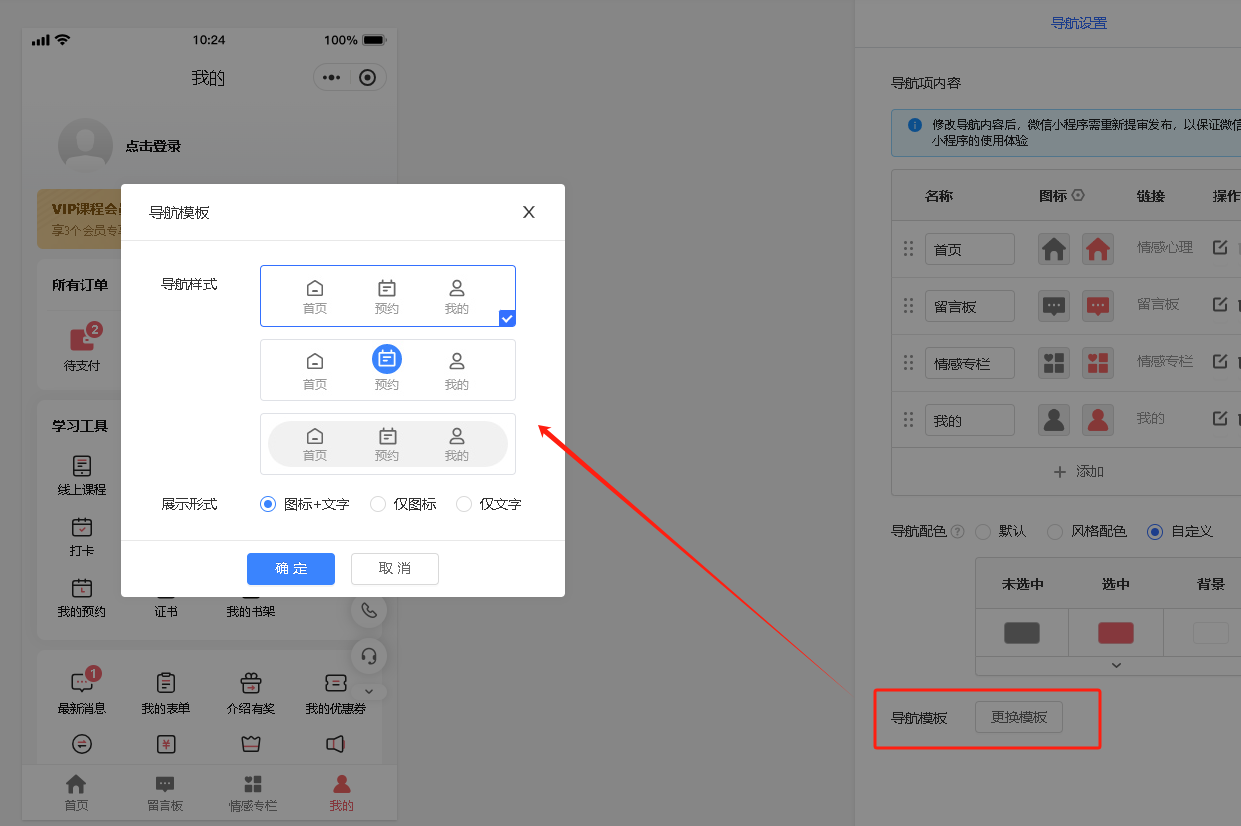Image resolution: width=1241 pixels, height=826 pixels.
Task: Open 我的表单 in the phone preview
Action: tap(166, 694)
